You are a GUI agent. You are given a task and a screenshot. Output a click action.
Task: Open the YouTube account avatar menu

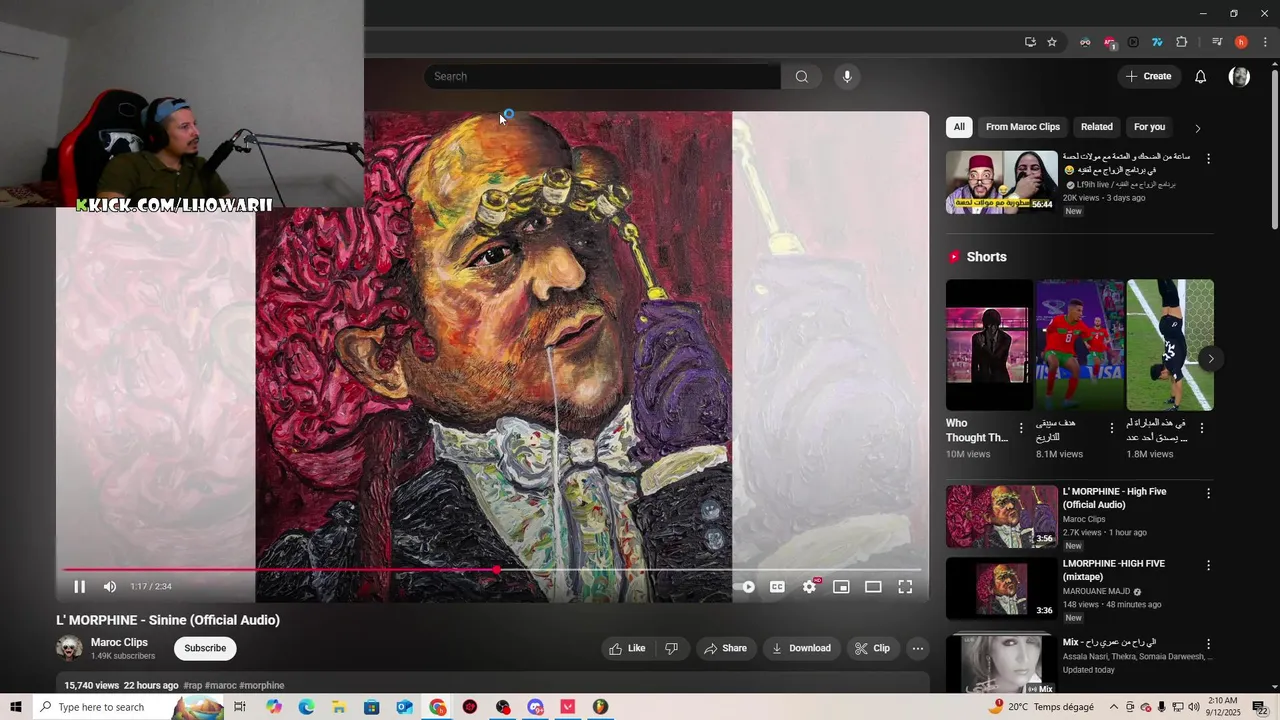click(1239, 77)
